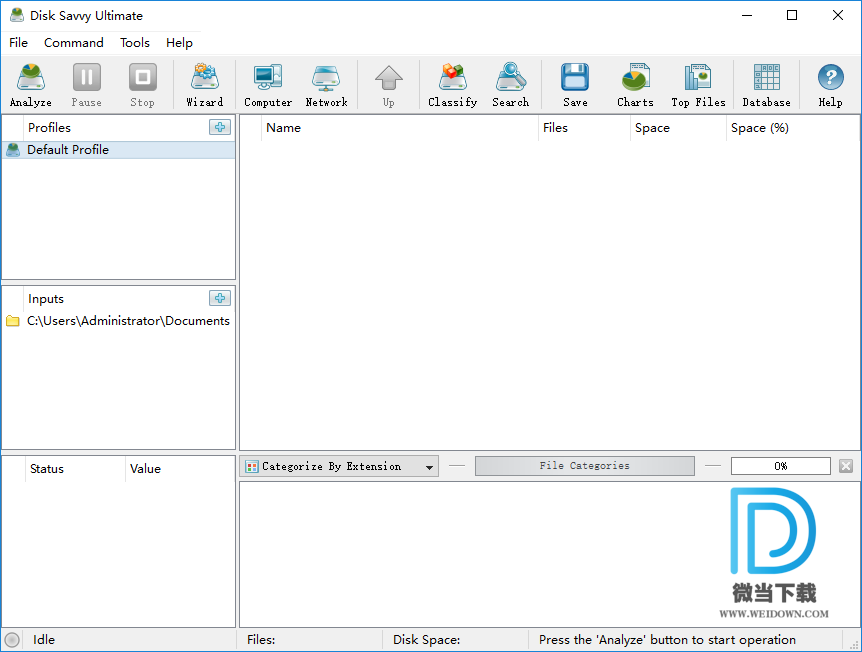Open the Wizard tool
The width and height of the screenshot is (862, 652).
205,85
